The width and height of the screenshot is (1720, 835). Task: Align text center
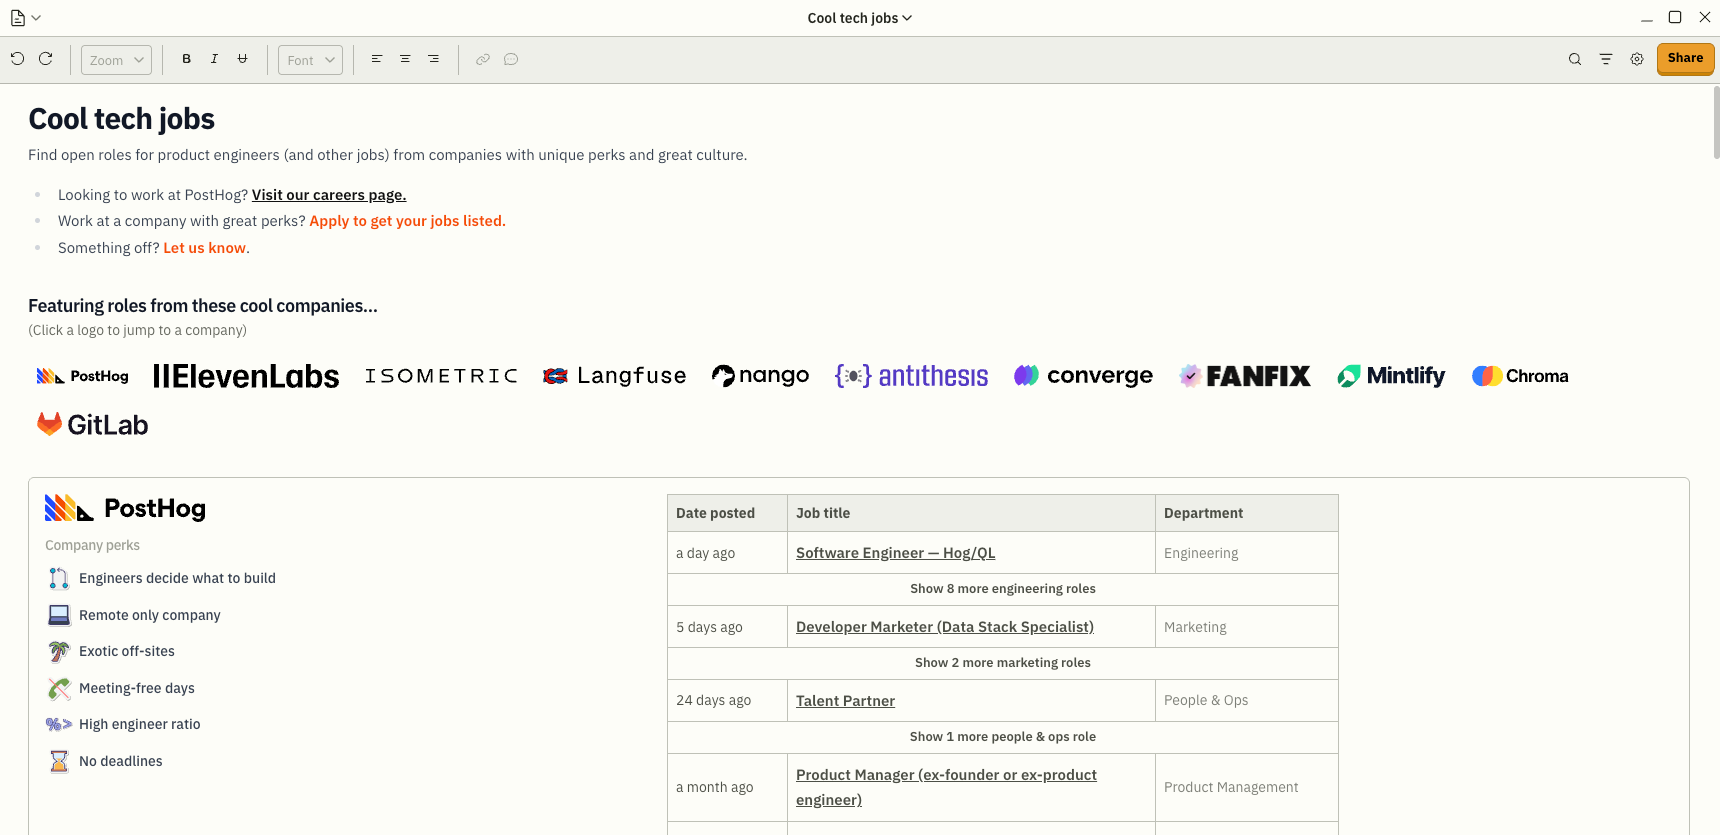[x=405, y=59]
